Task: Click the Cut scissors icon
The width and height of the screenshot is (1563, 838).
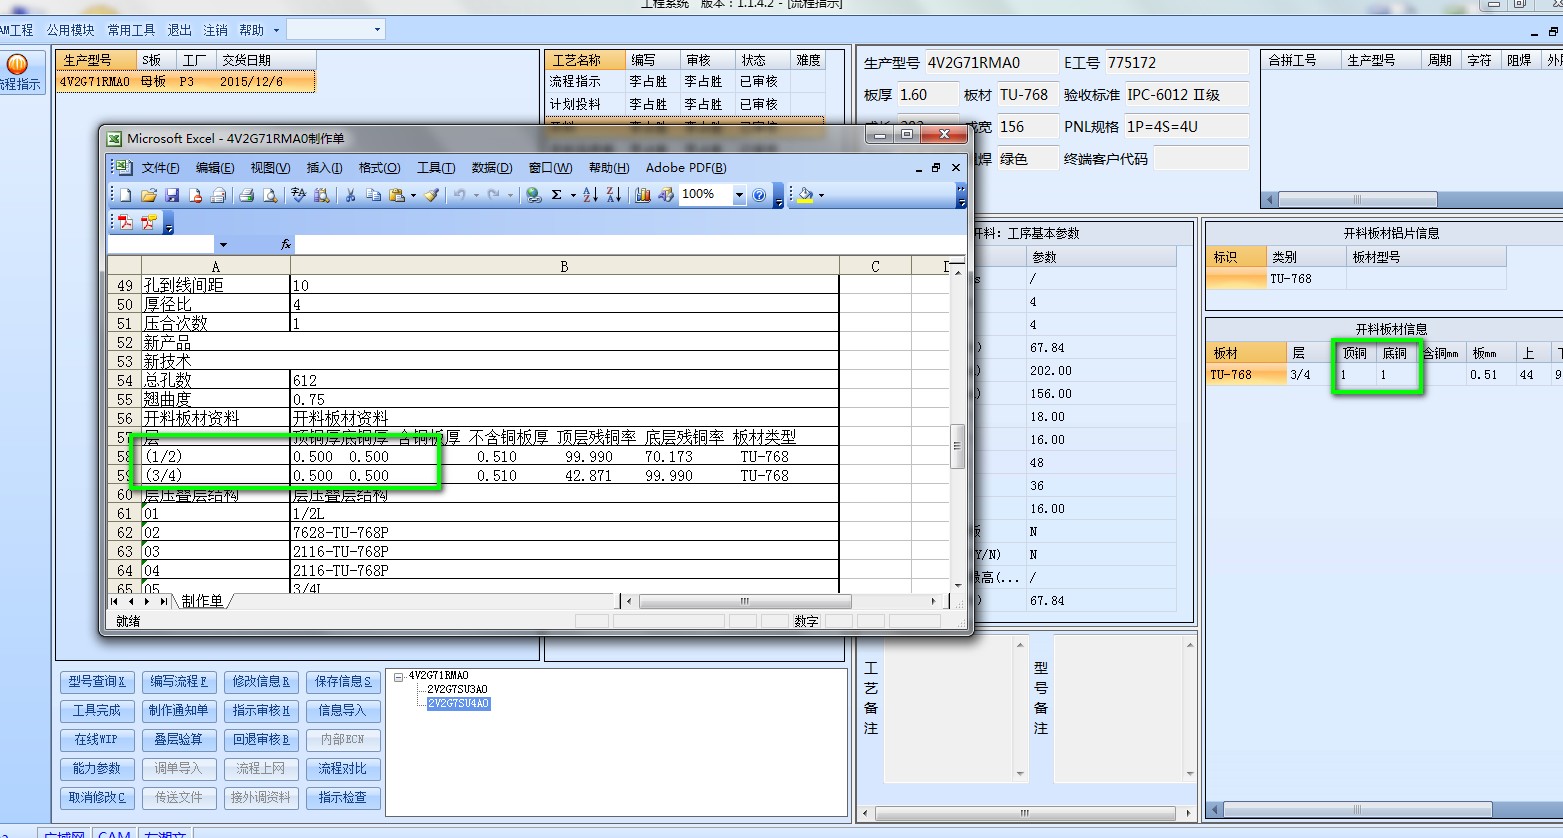Action: 350,195
